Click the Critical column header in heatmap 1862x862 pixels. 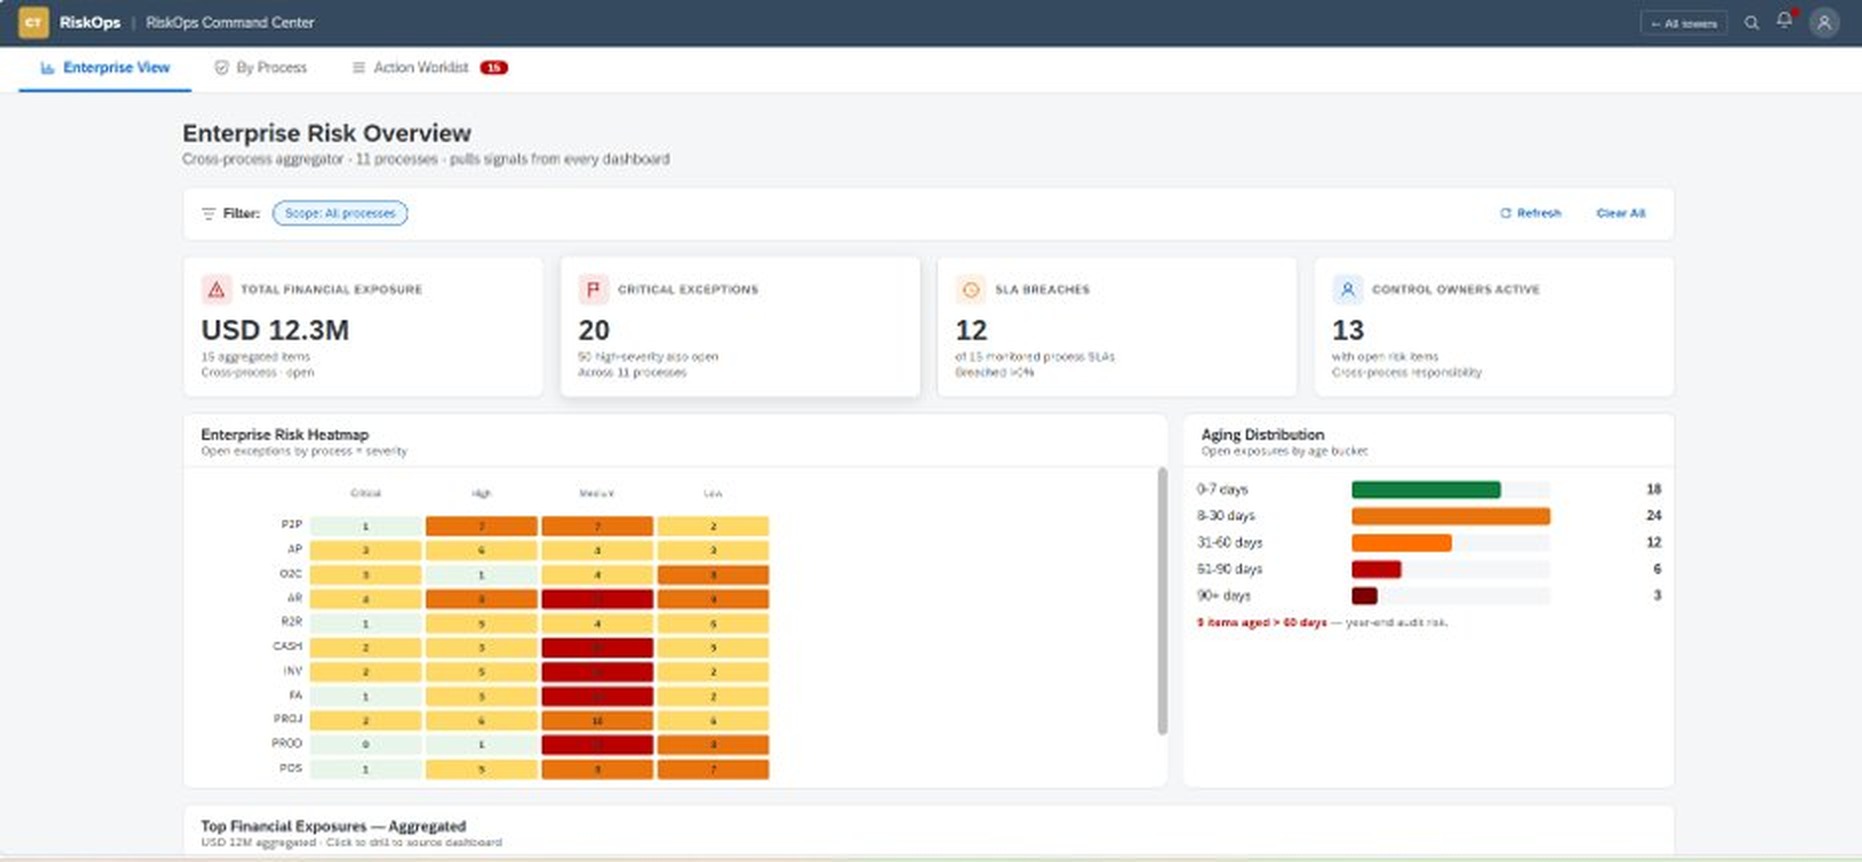coord(366,493)
